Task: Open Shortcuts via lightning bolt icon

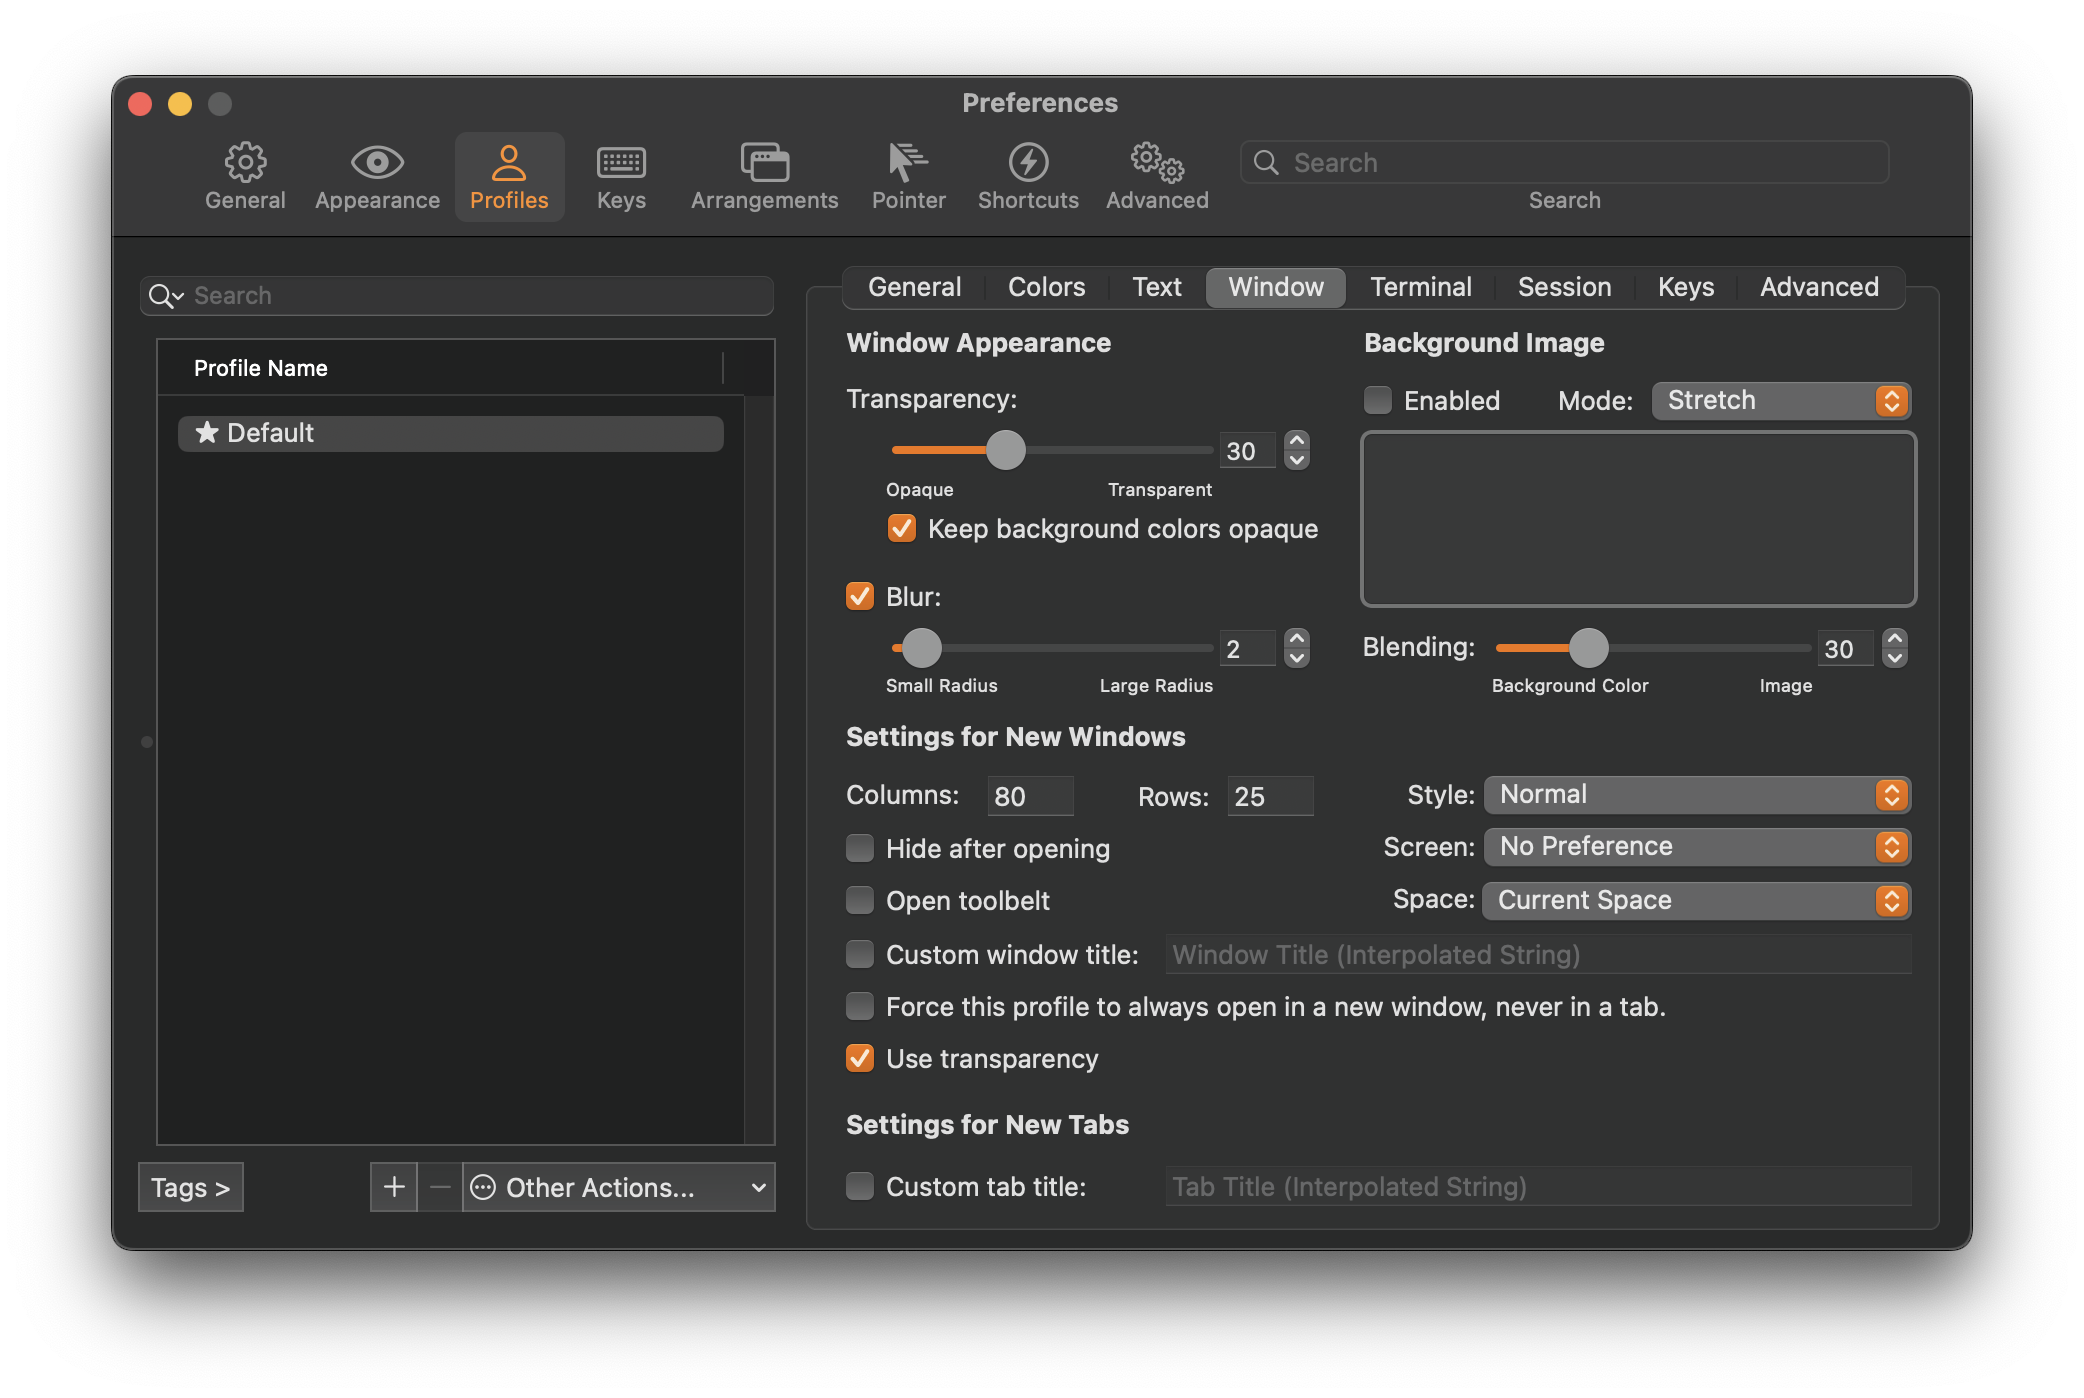Action: (1028, 176)
